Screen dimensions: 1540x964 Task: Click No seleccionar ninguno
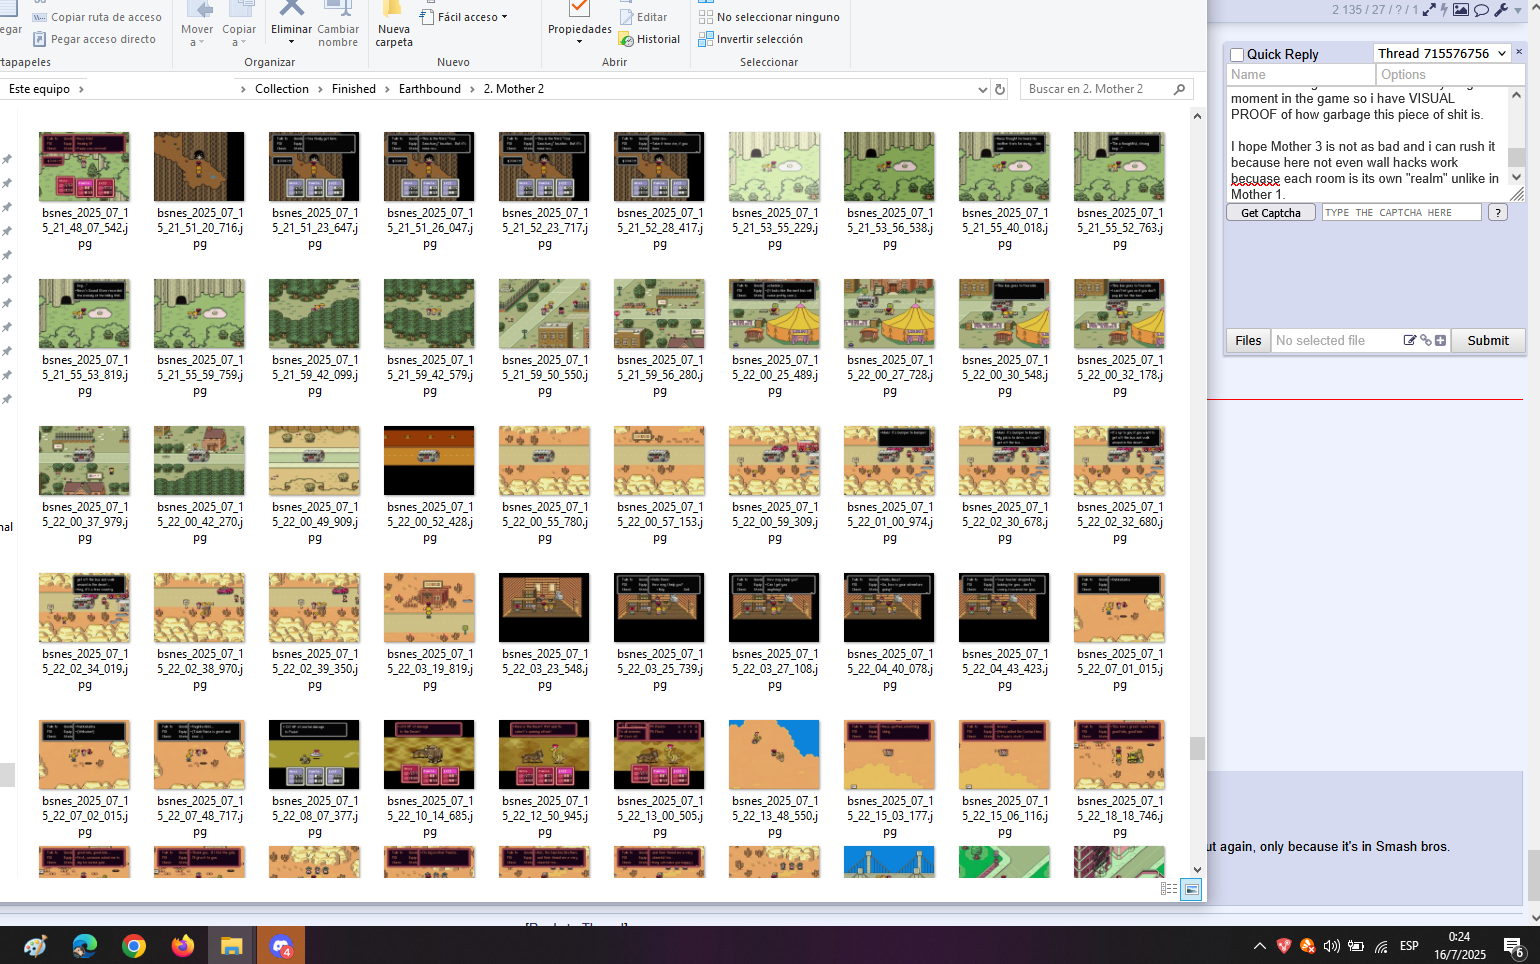coord(769,17)
